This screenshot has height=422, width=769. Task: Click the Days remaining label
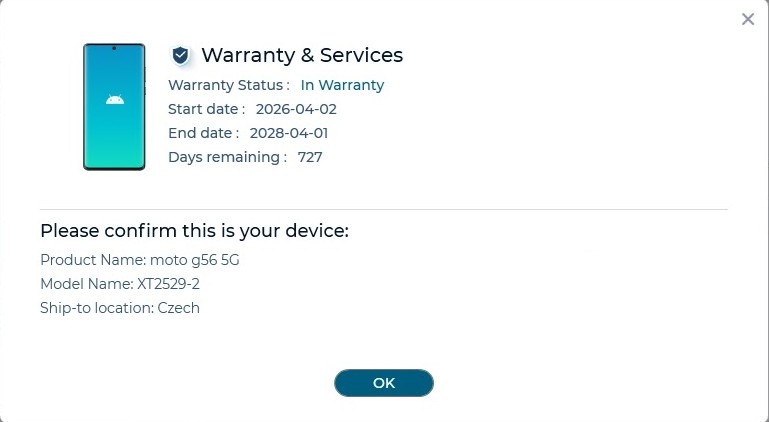point(227,157)
